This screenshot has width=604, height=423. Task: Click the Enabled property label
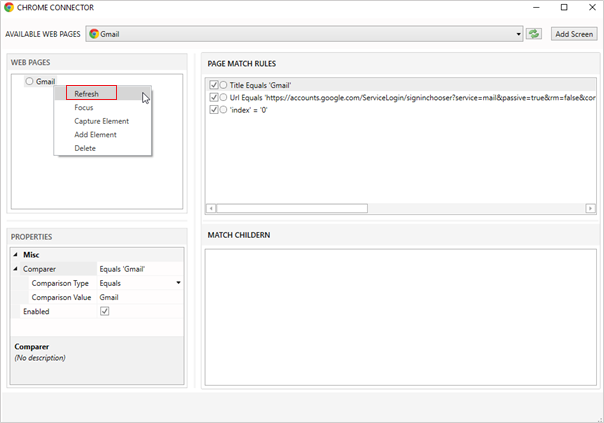click(x=36, y=311)
